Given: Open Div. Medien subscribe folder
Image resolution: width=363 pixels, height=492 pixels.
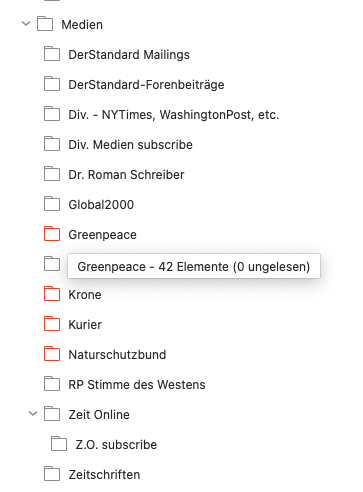Looking at the screenshot, I should 130,145.
